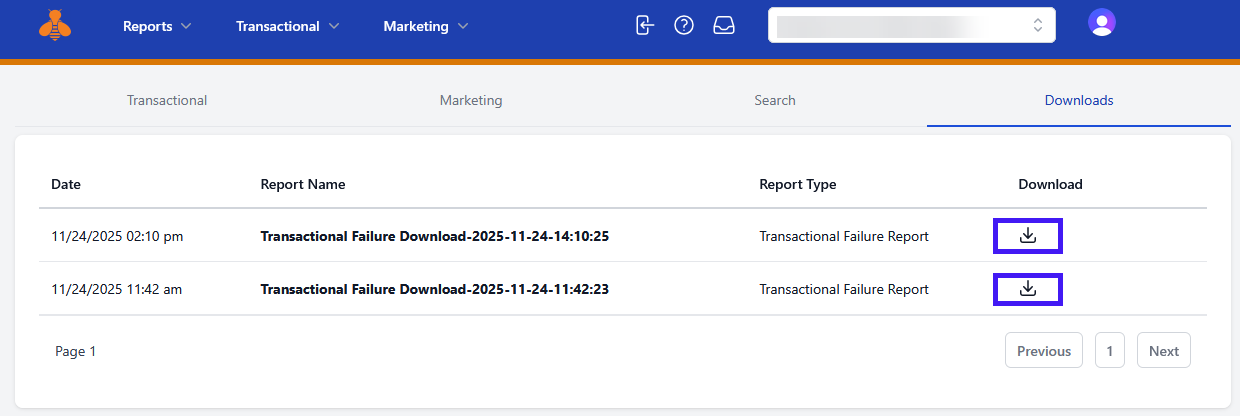The image size is (1240, 416).
Task: Open the user profile avatar
Action: click(x=1101, y=23)
